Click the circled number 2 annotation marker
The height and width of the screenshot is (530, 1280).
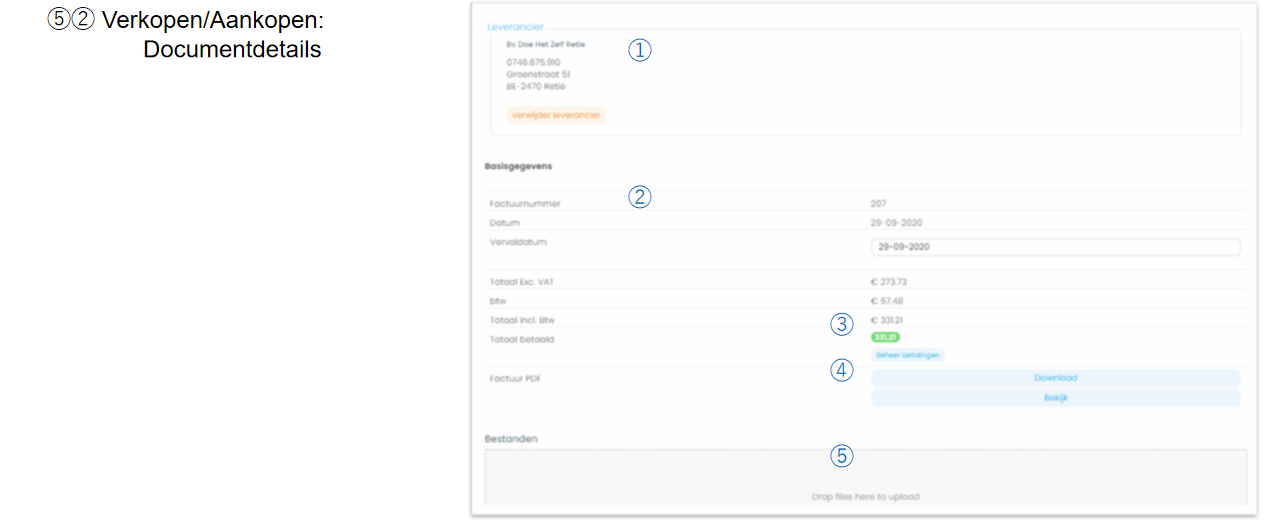pos(639,197)
